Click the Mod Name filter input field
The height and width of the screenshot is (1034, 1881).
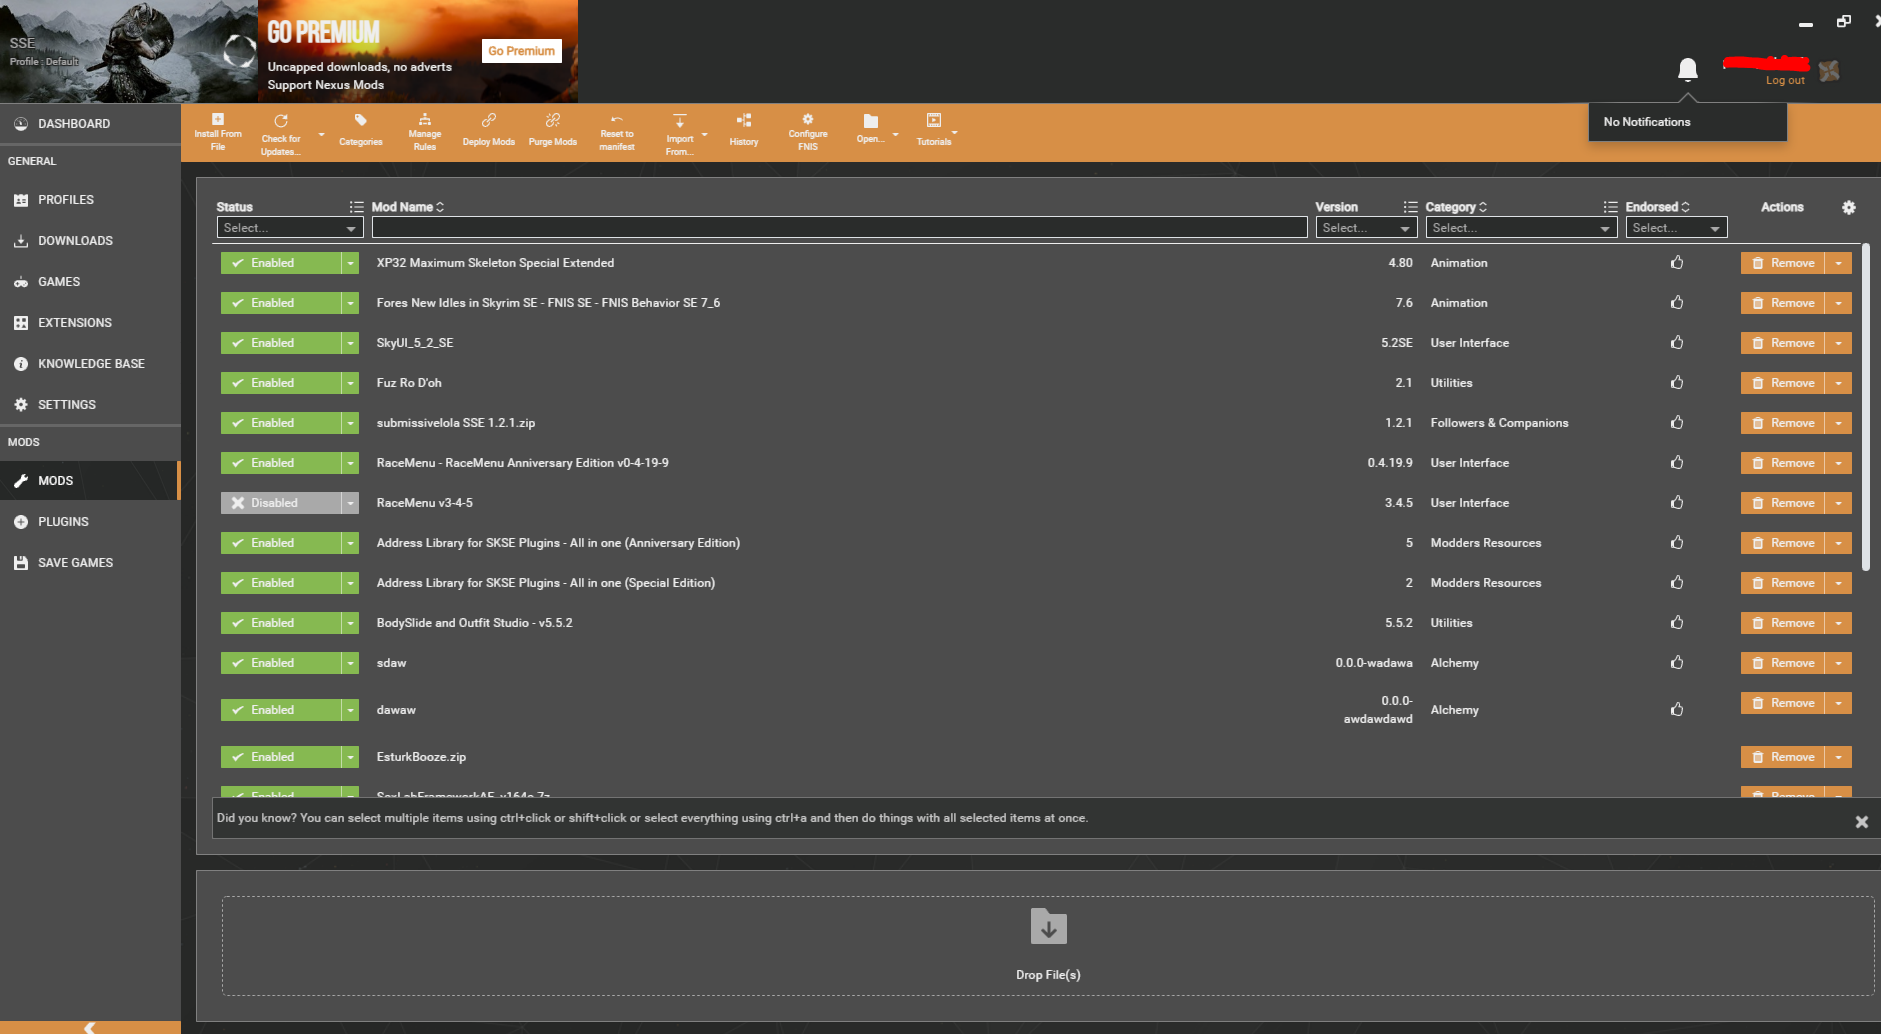[x=839, y=228]
